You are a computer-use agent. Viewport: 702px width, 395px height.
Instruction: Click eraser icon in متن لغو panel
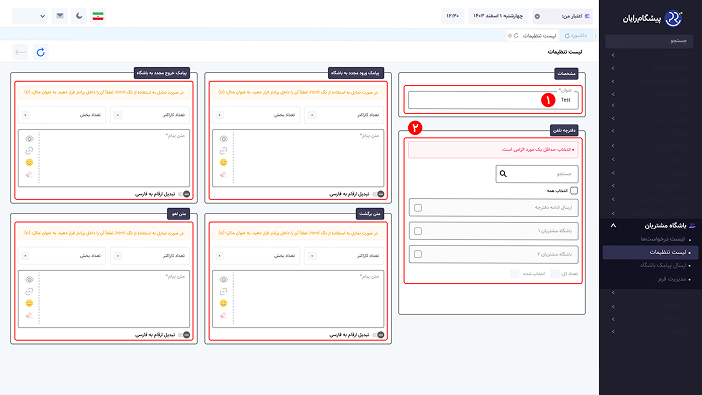[30, 315]
